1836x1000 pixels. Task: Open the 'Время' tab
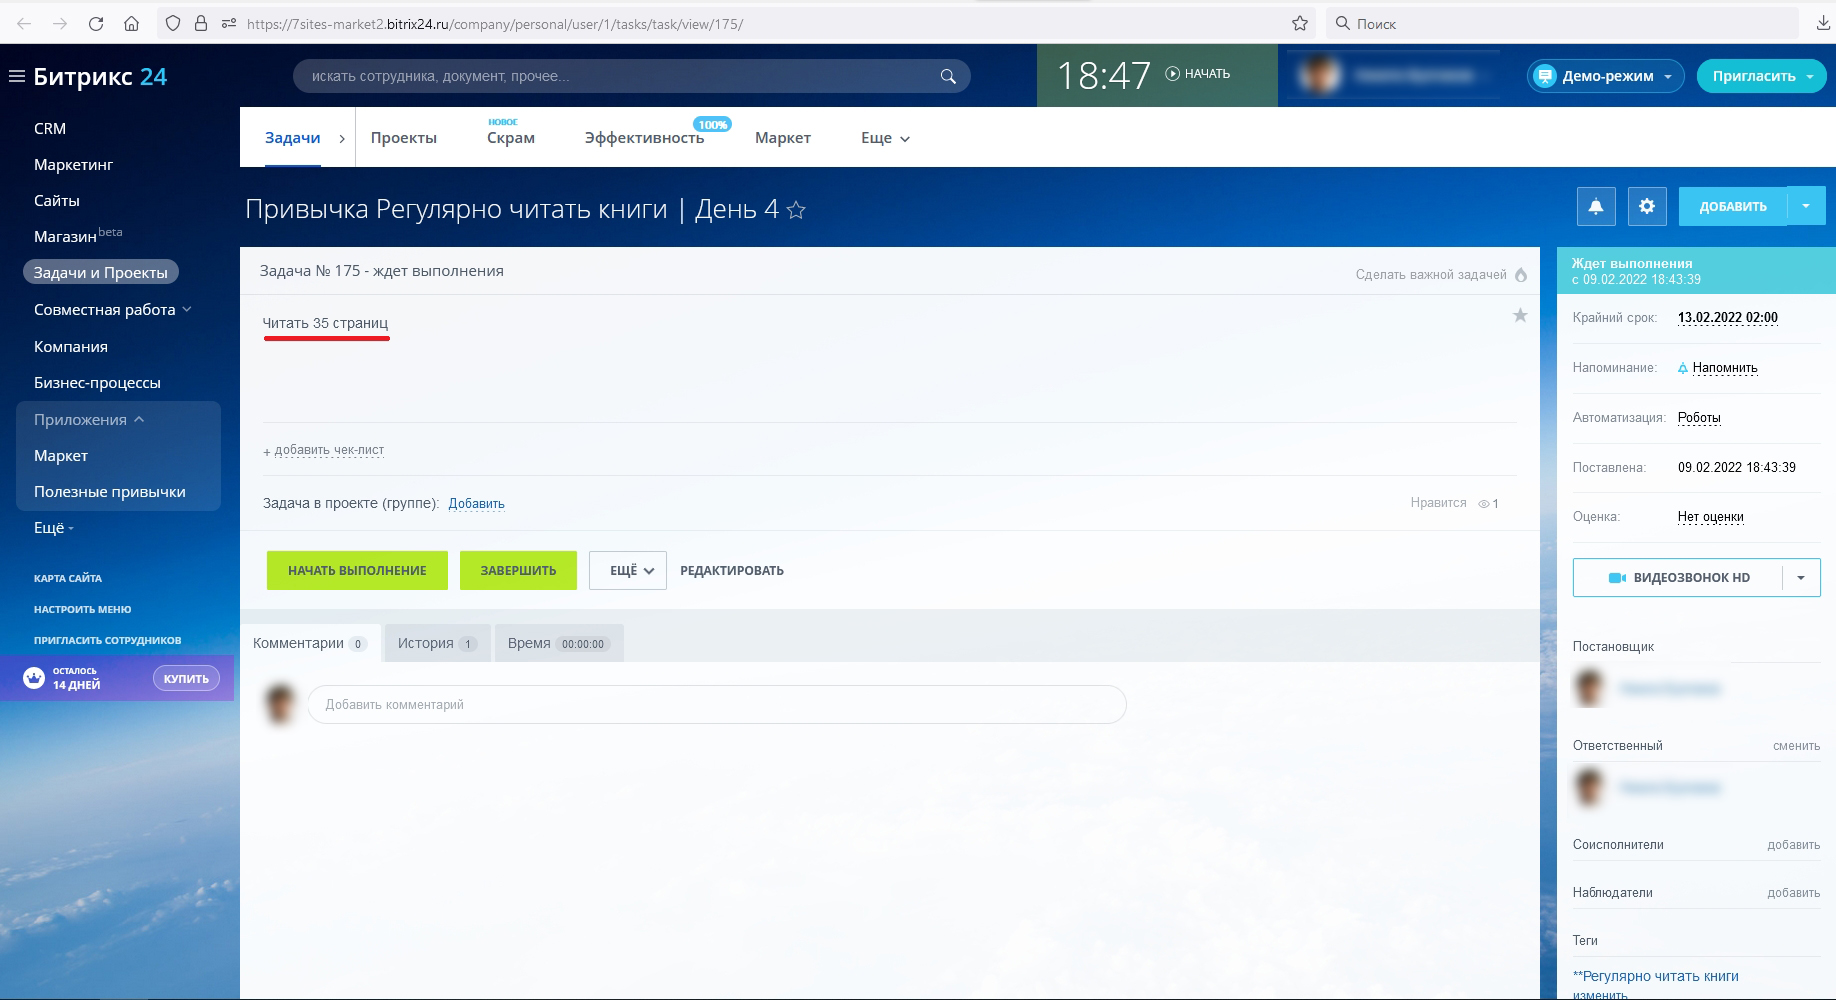[x=558, y=643]
